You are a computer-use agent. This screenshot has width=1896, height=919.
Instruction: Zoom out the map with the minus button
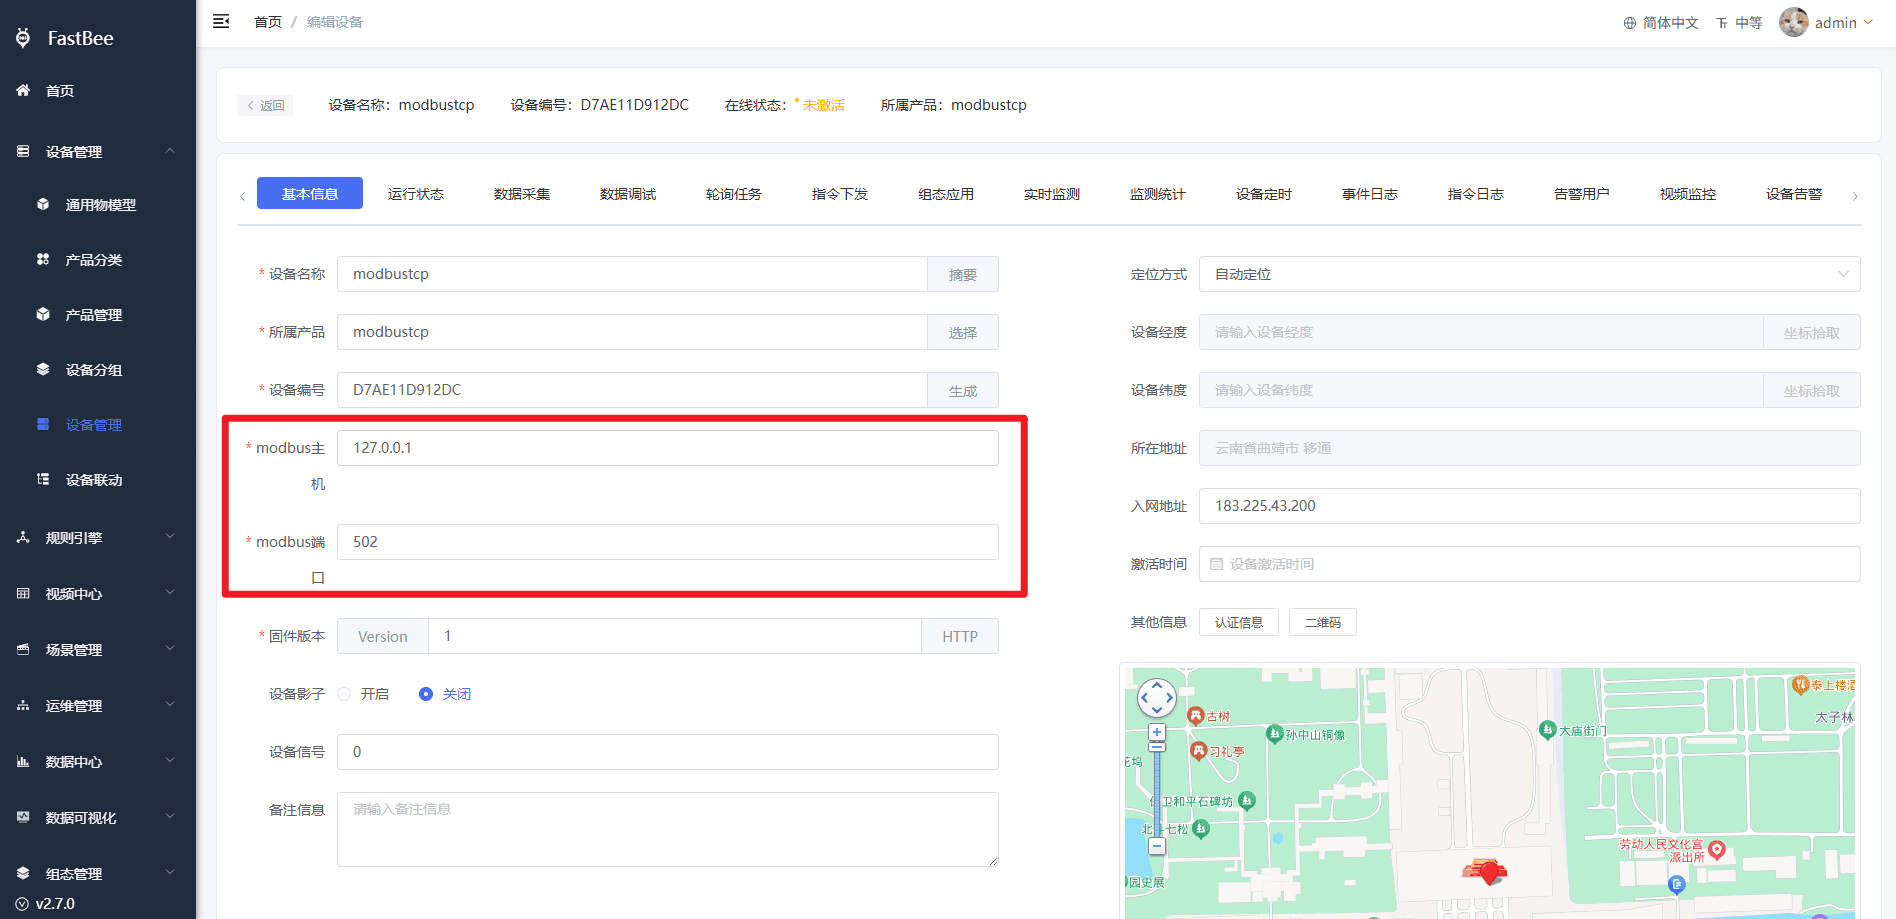click(x=1157, y=846)
